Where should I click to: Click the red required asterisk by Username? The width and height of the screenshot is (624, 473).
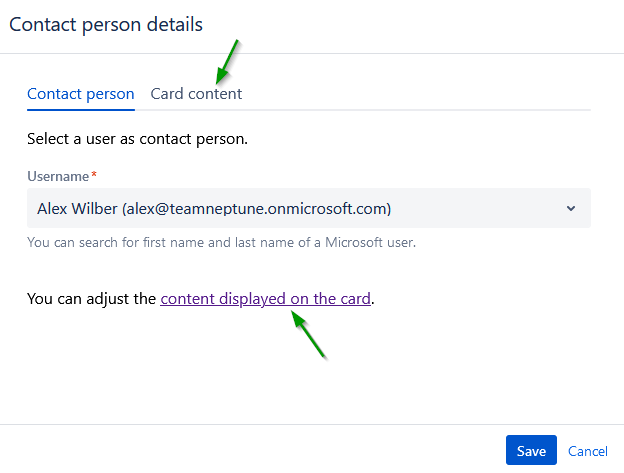click(94, 176)
